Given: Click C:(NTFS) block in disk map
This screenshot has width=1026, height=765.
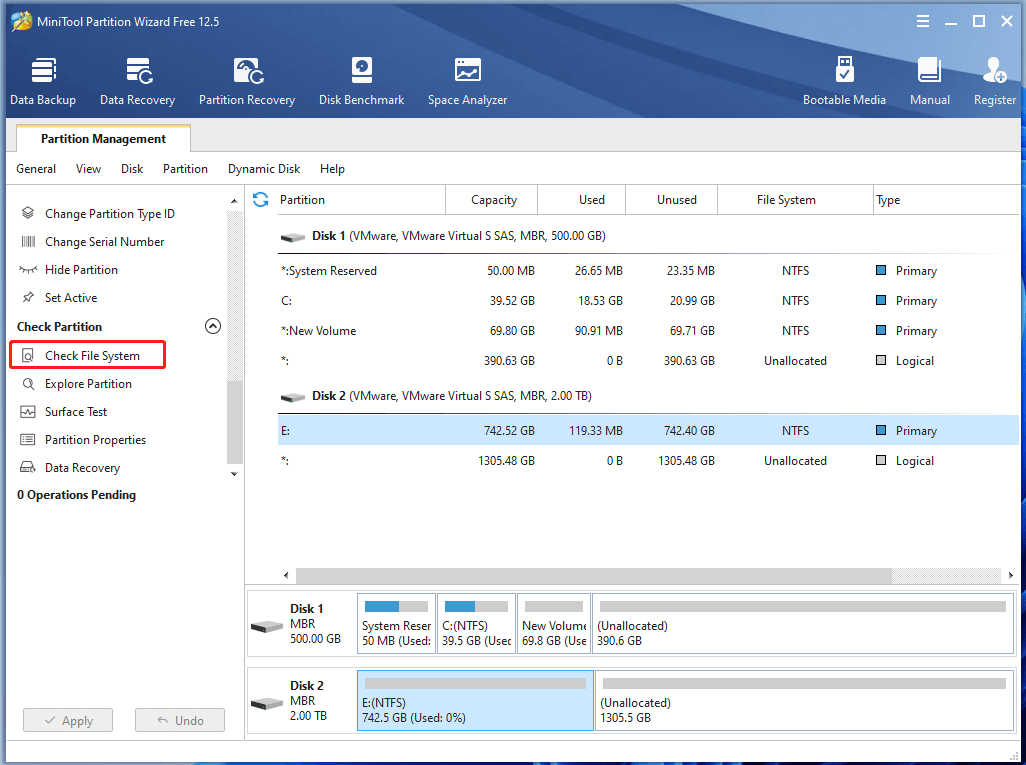Looking at the screenshot, I should tap(476, 624).
